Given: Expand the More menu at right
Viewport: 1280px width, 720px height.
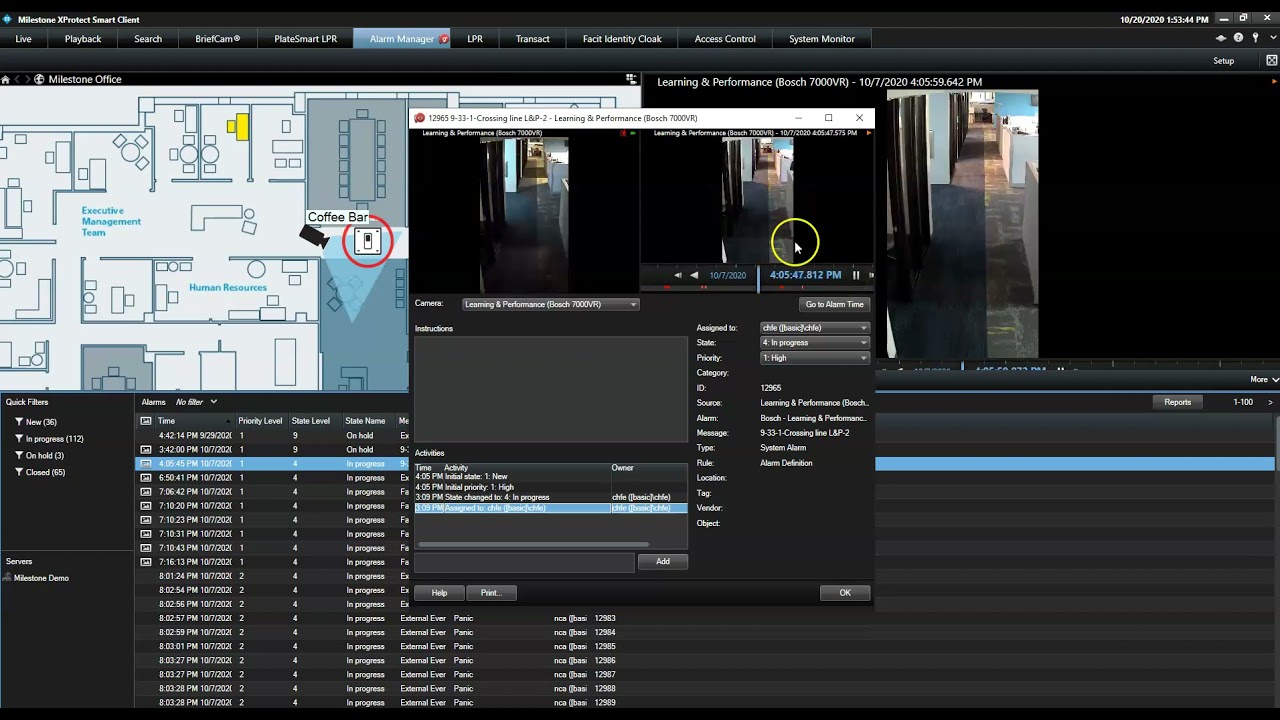Looking at the screenshot, I should click(x=1264, y=379).
